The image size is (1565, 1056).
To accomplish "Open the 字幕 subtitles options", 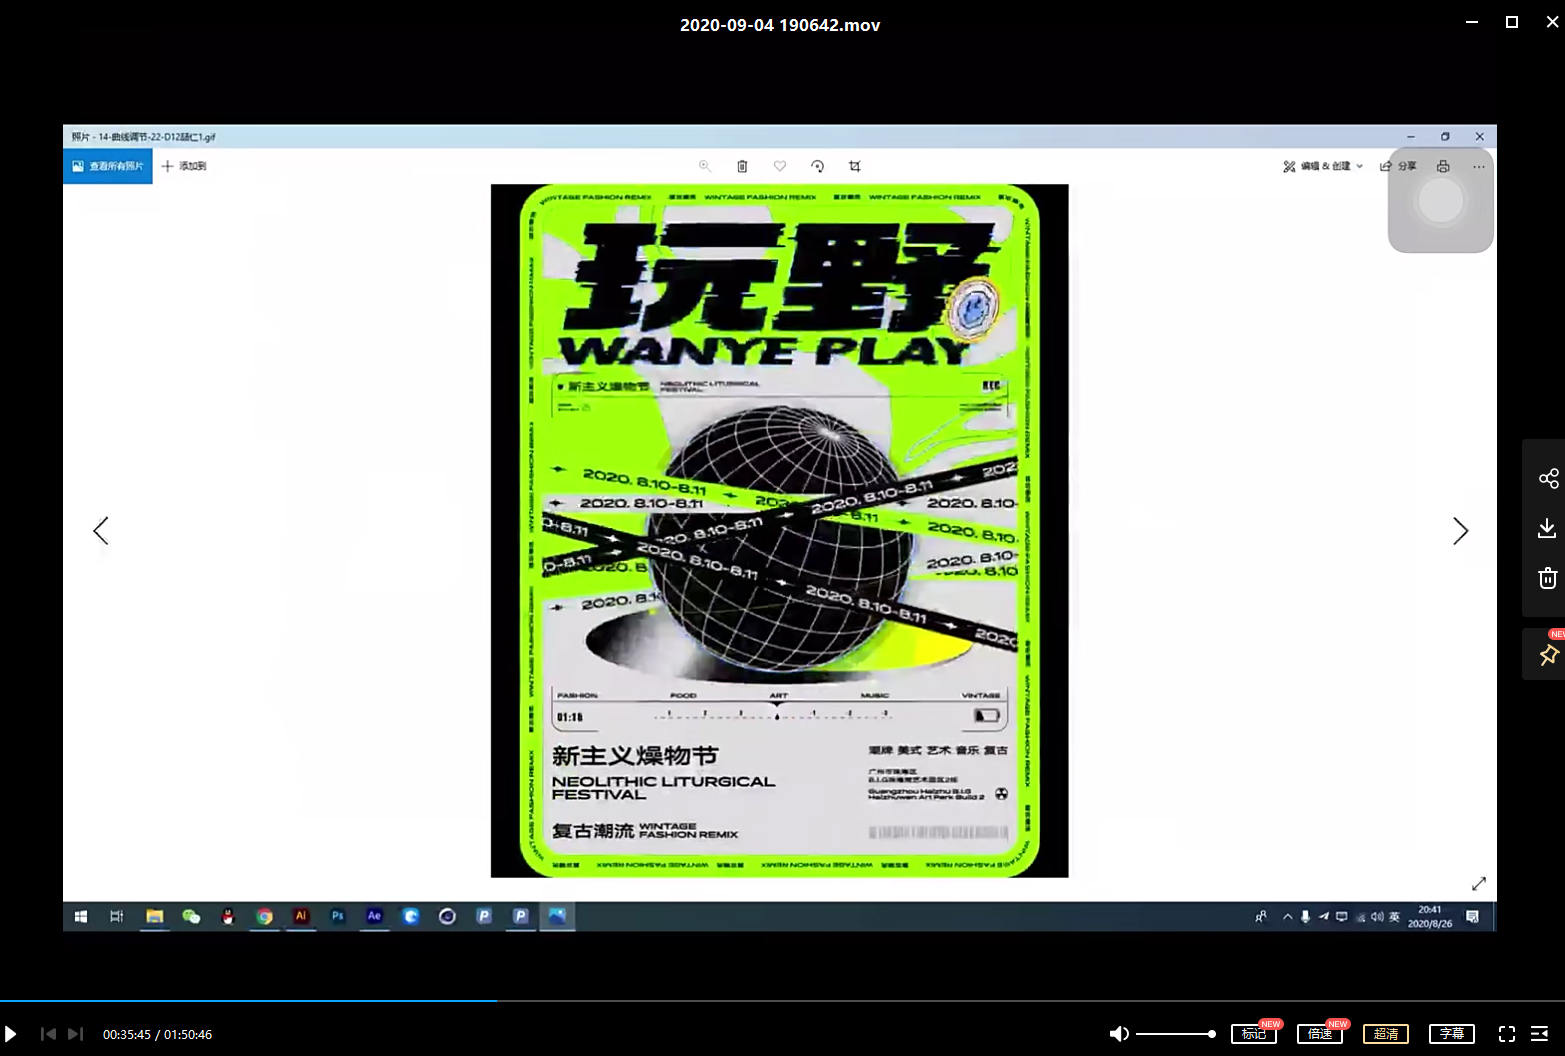I will [1452, 1034].
